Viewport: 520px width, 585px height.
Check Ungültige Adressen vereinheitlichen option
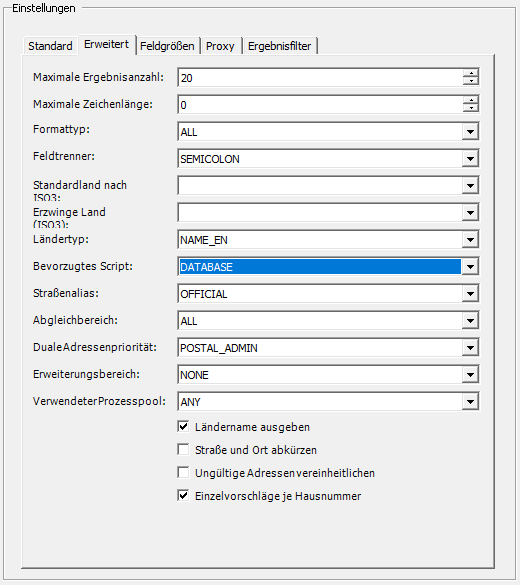(183, 473)
